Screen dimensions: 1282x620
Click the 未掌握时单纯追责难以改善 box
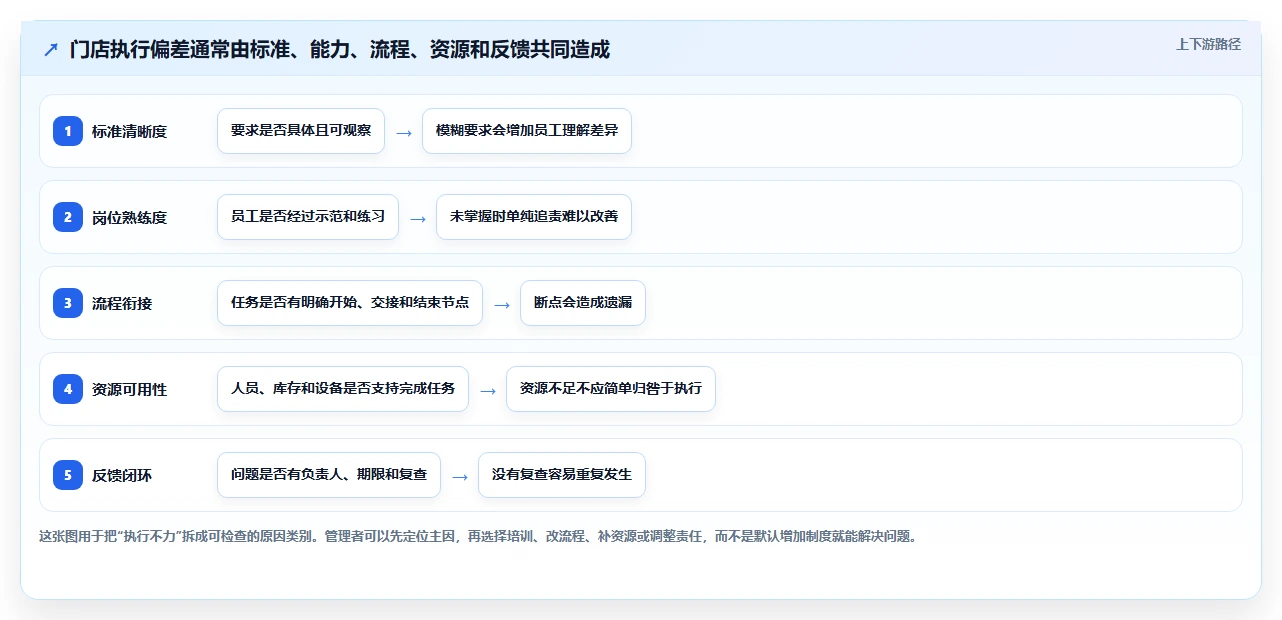pyautogui.click(x=534, y=217)
